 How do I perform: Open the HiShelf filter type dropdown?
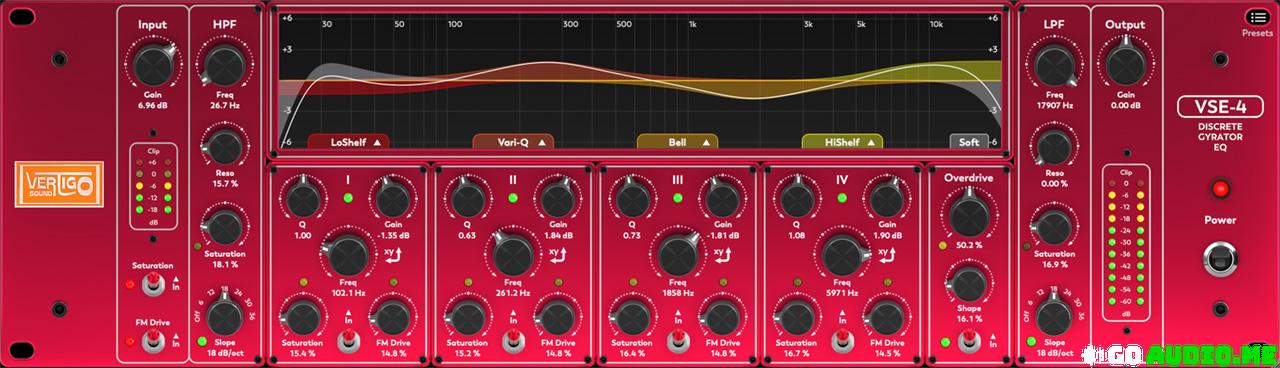click(x=842, y=142)
